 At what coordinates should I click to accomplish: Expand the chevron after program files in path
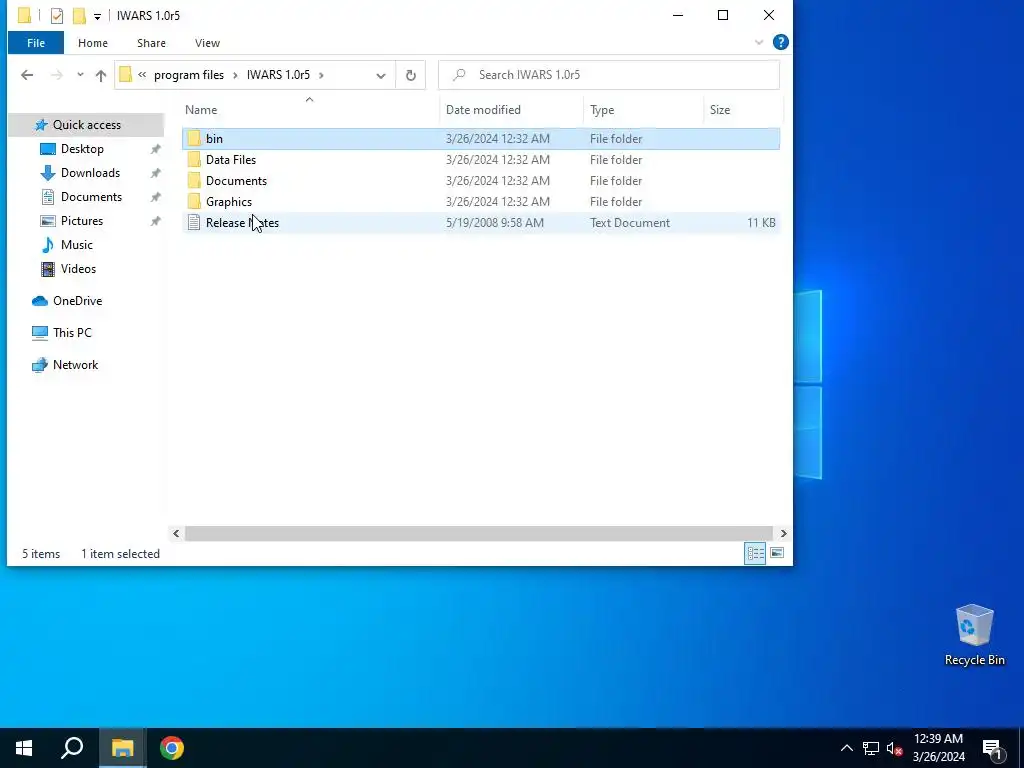point(234,75)
